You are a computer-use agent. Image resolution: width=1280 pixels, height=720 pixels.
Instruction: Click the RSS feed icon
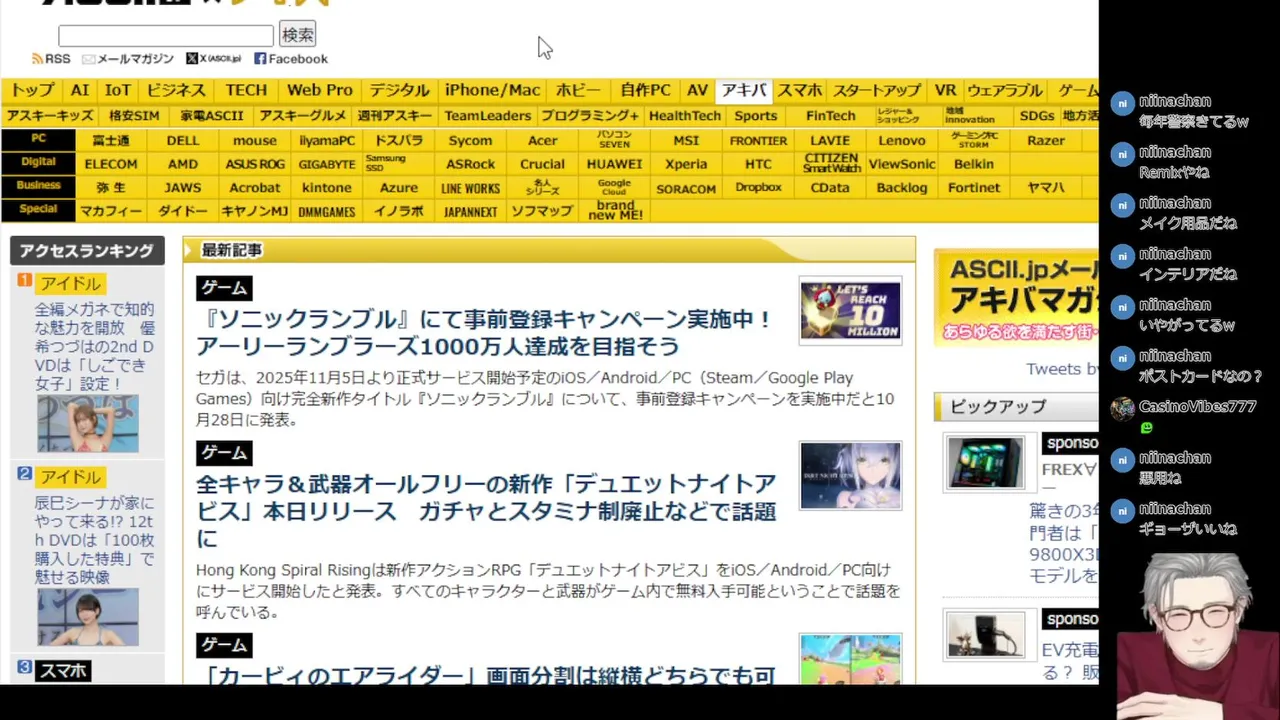pos(37,59)
